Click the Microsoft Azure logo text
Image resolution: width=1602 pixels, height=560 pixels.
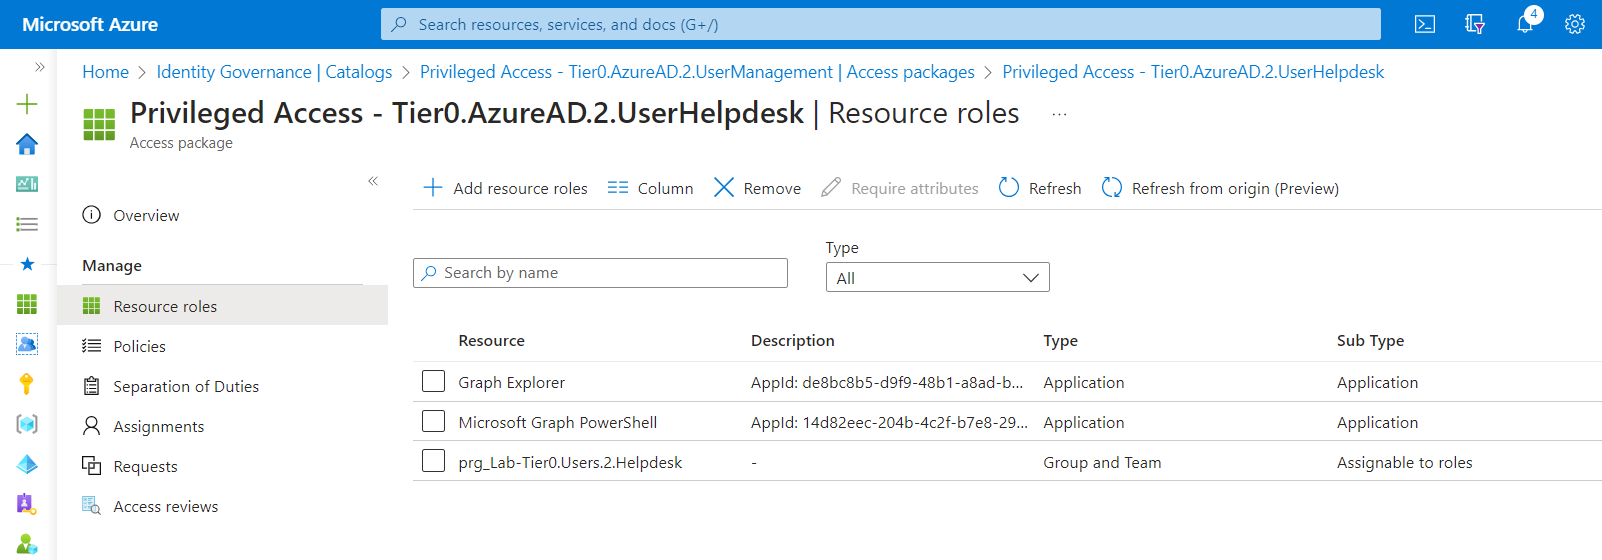point(90,24)
